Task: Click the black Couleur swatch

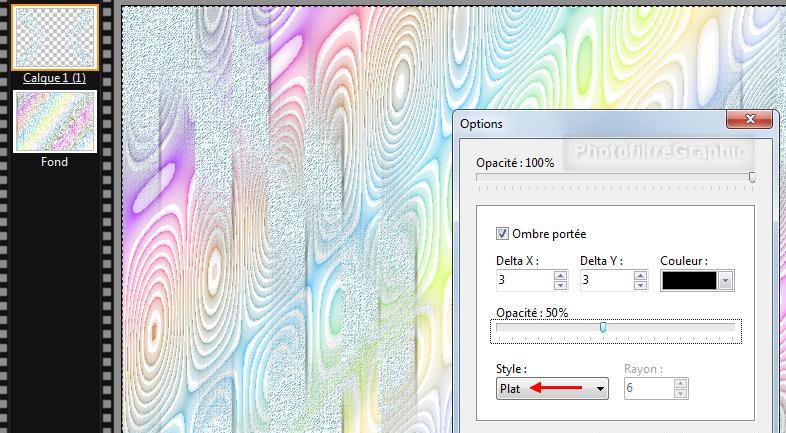Action: (x=690, y=281)
